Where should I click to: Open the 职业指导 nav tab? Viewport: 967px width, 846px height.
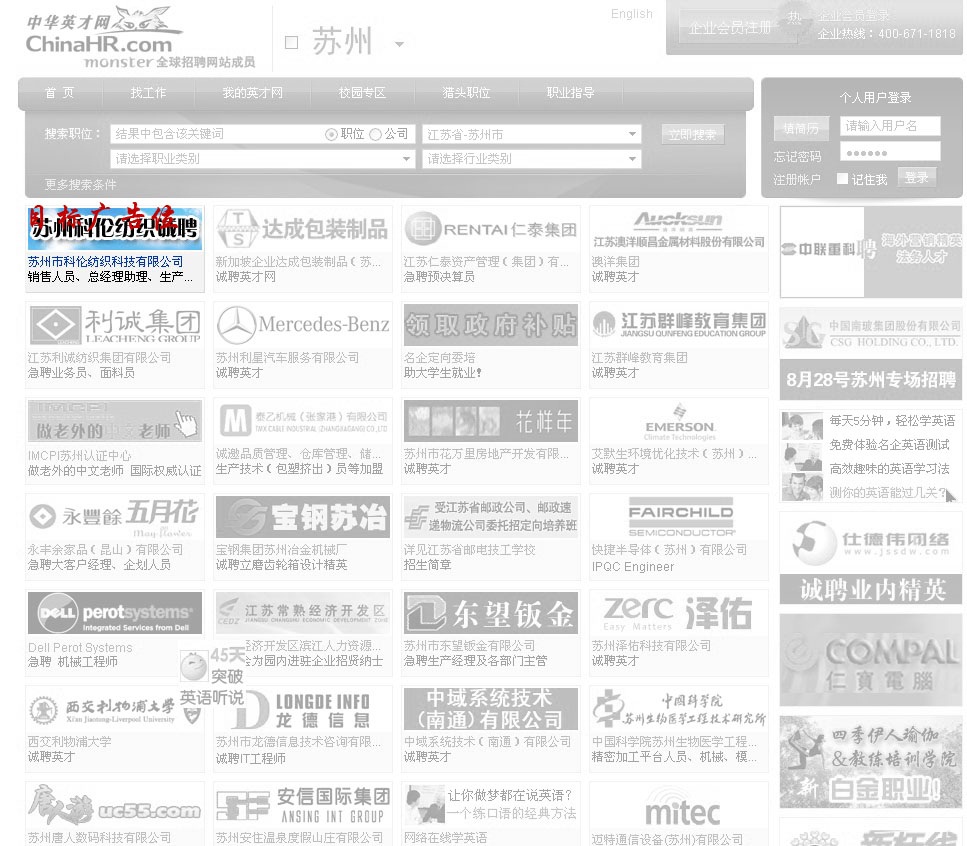(570, 92)
